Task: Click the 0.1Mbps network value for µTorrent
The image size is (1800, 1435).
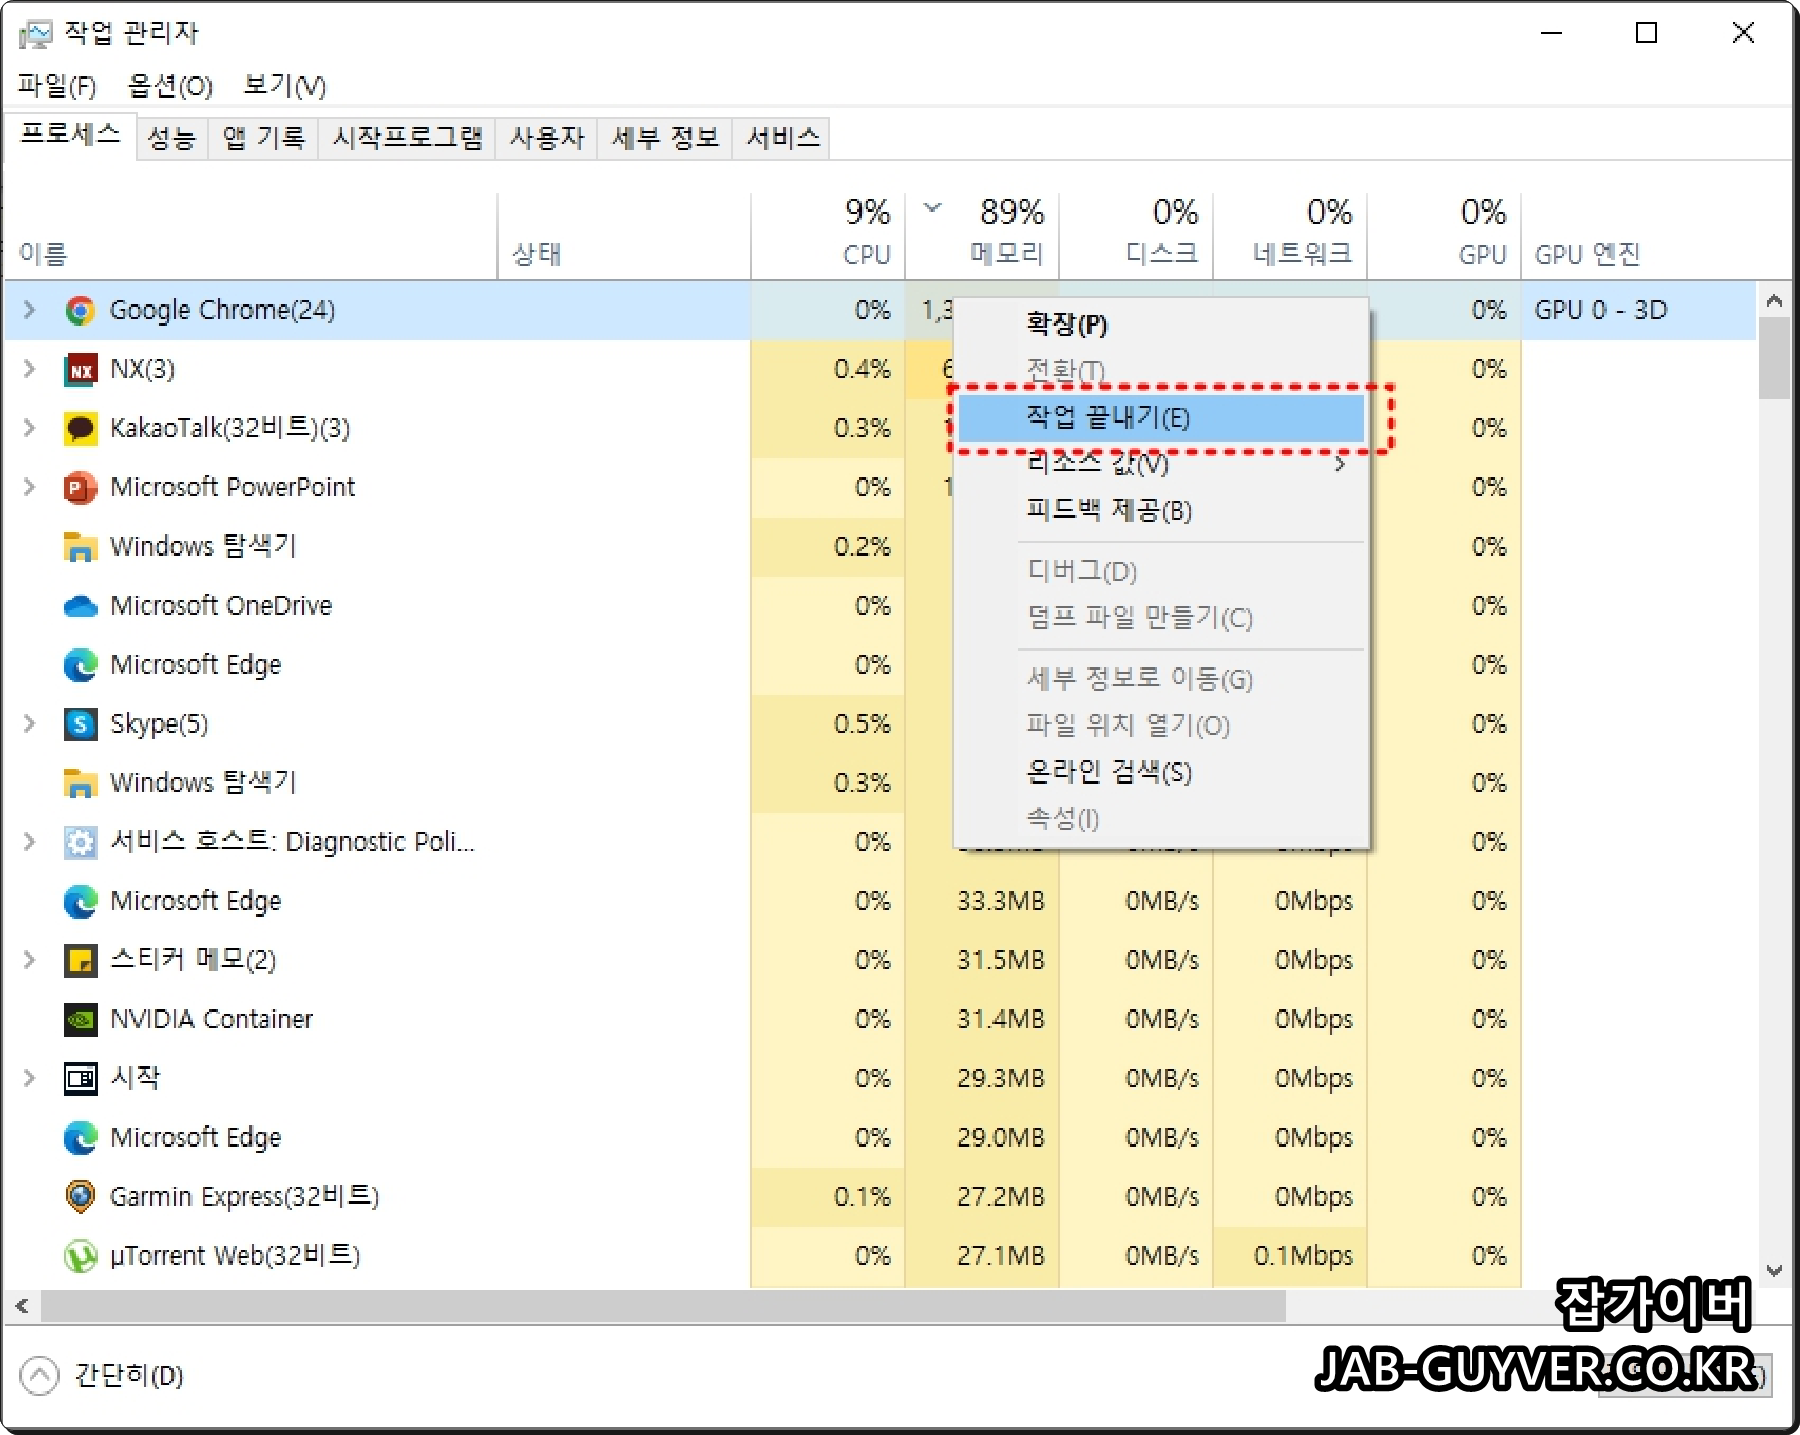Action: pos(1303,1256)
